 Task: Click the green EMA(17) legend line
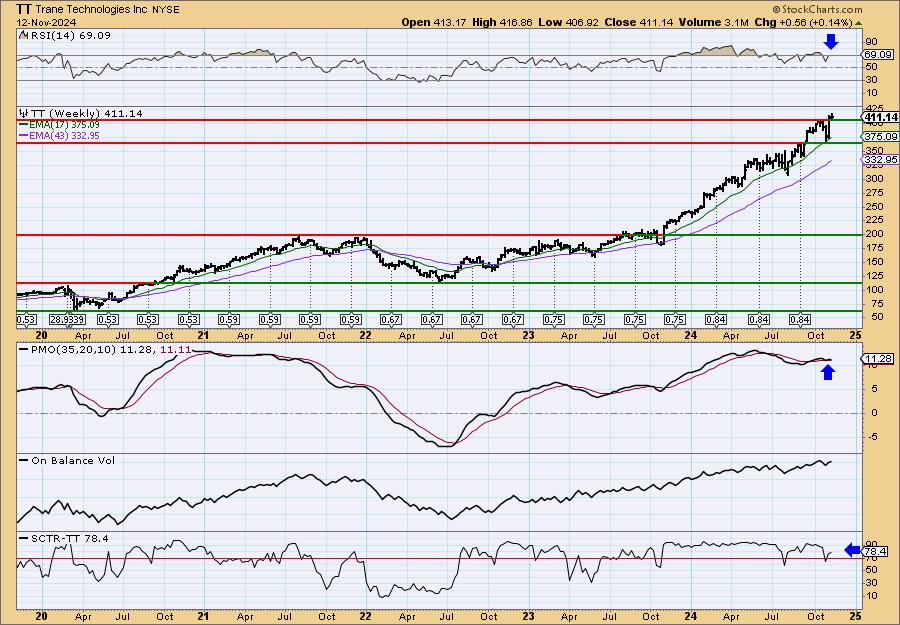[23, 125]
